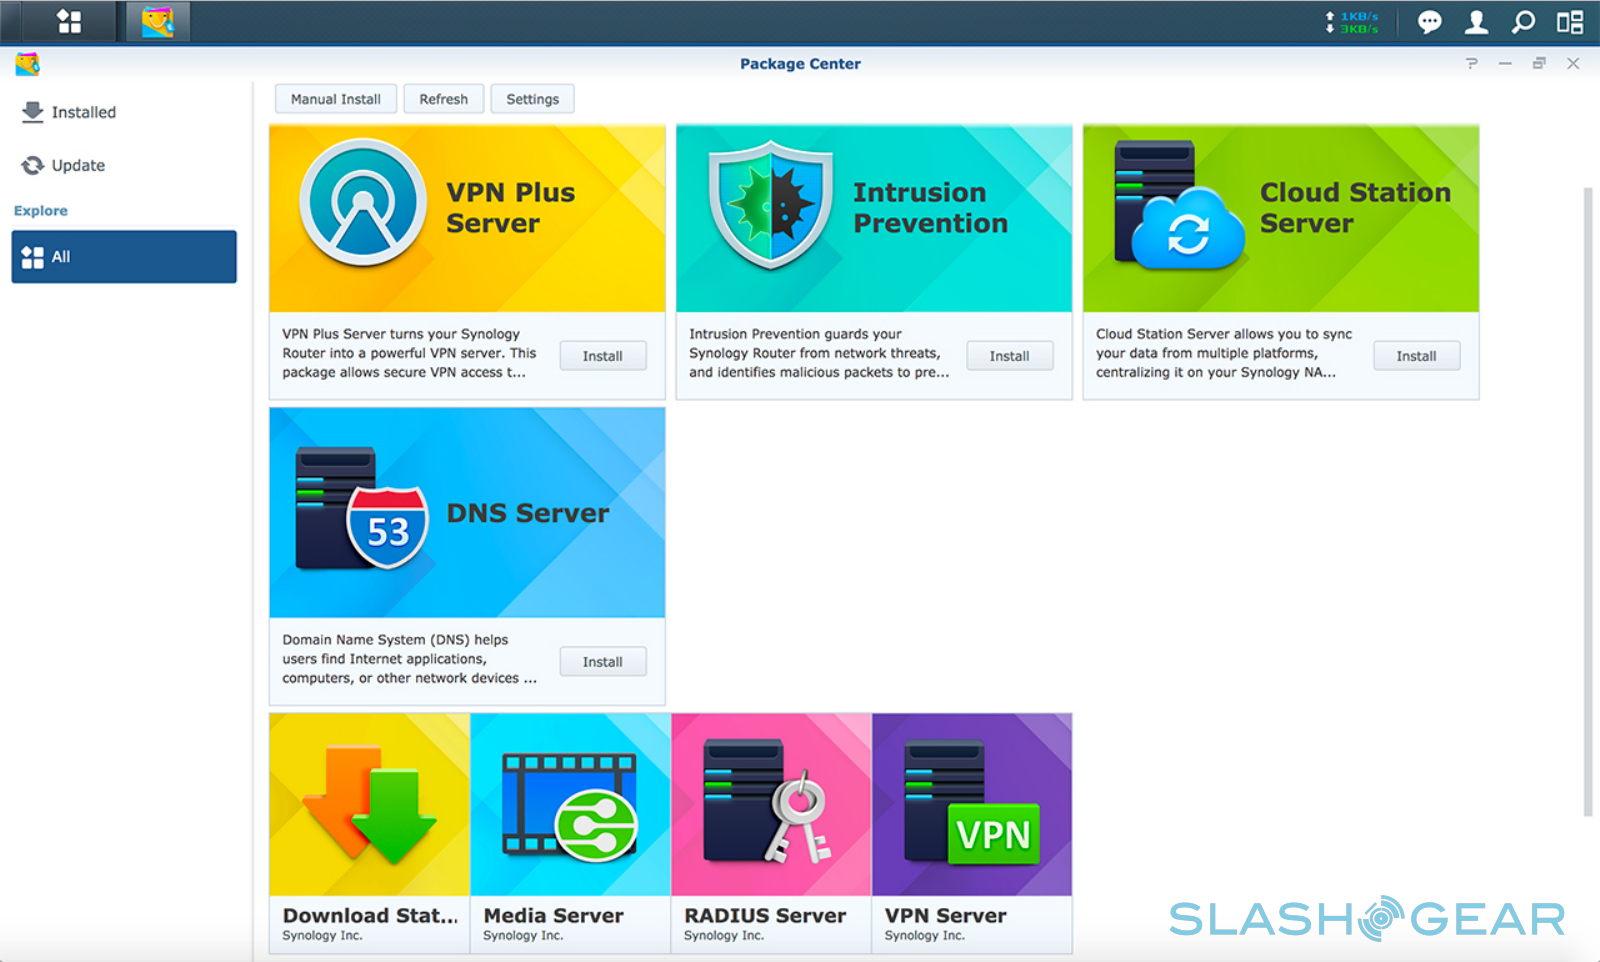Select the Package Center taskbar icon
Screen dimensions: 1600x962
158,21
